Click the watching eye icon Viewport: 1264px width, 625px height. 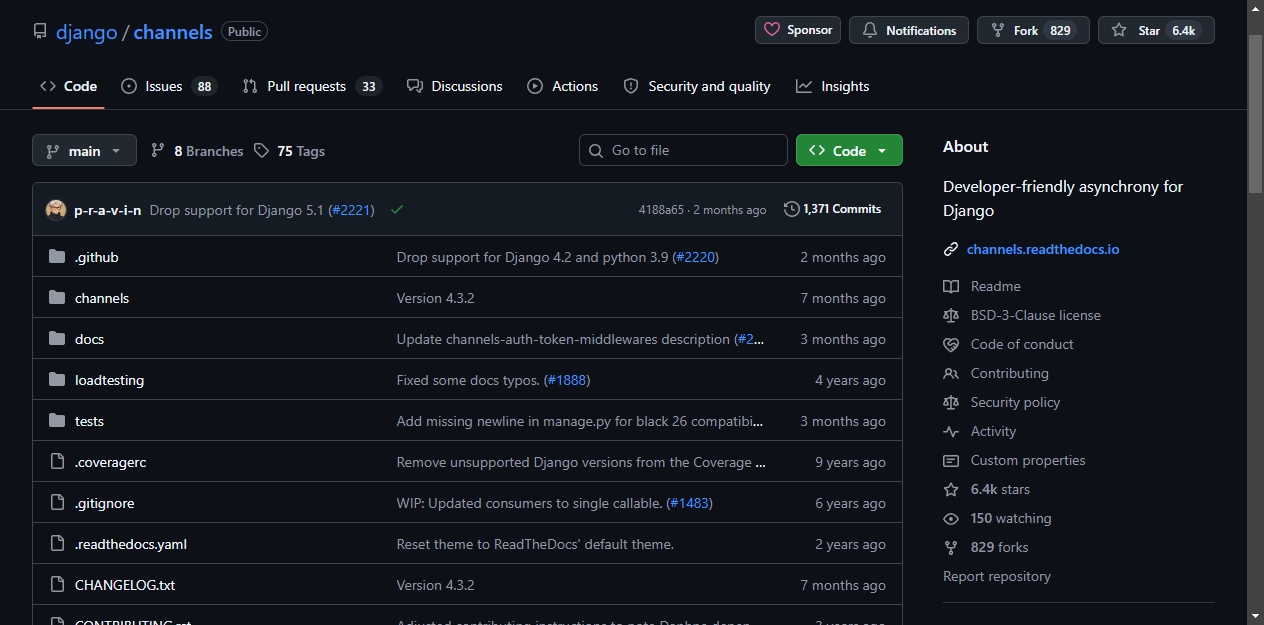click(x=951, y=518)
